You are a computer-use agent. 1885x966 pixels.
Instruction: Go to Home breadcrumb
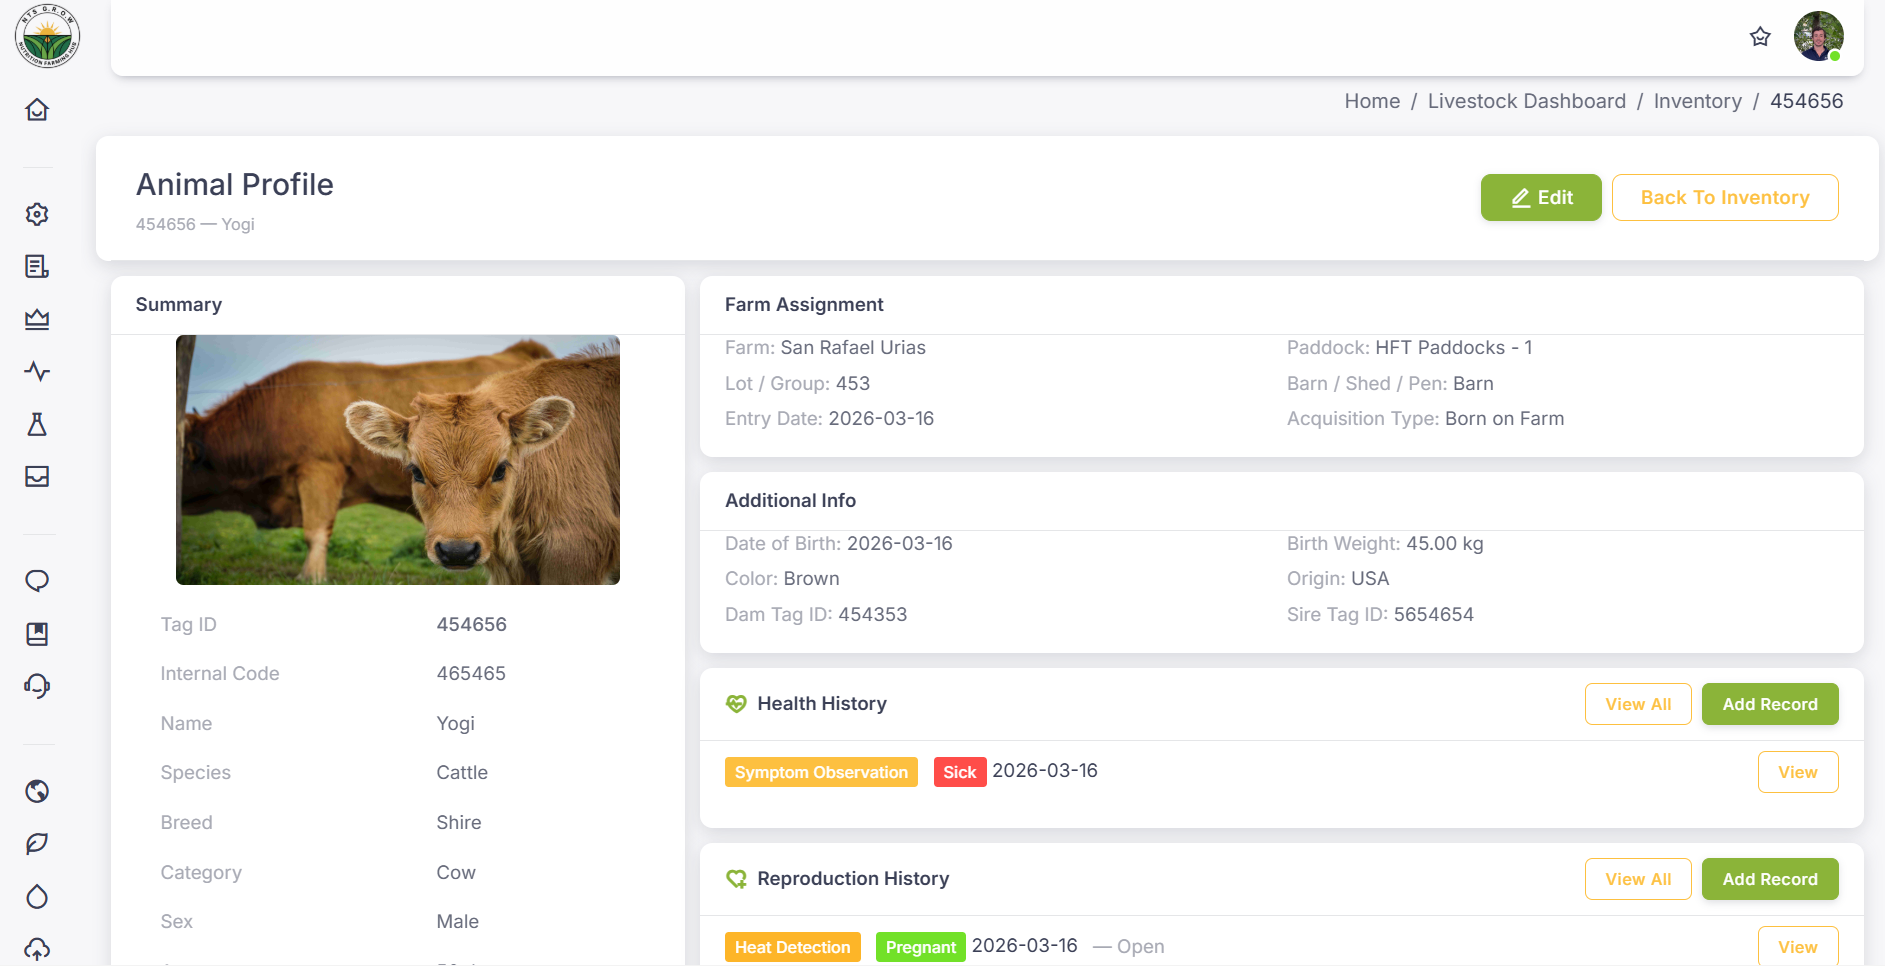click(1372, 101)
